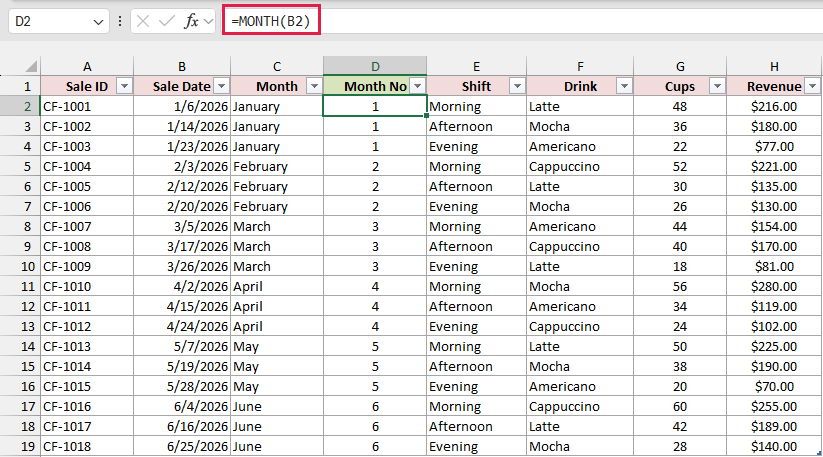Viewport: 823px width, 457px height.
Task: Select the Latte cell in row 14
Action: click(x=580, y=346)
